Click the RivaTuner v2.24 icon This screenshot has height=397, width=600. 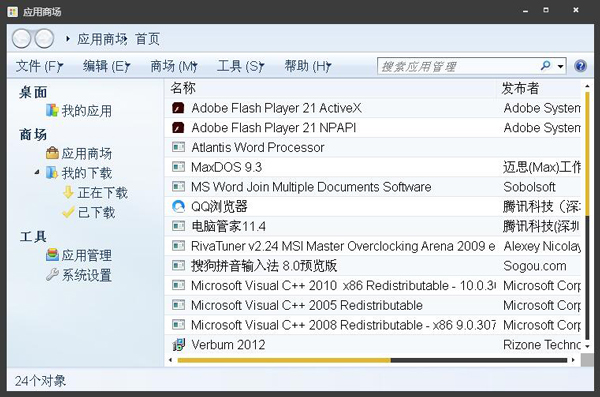tap(178, 245)
